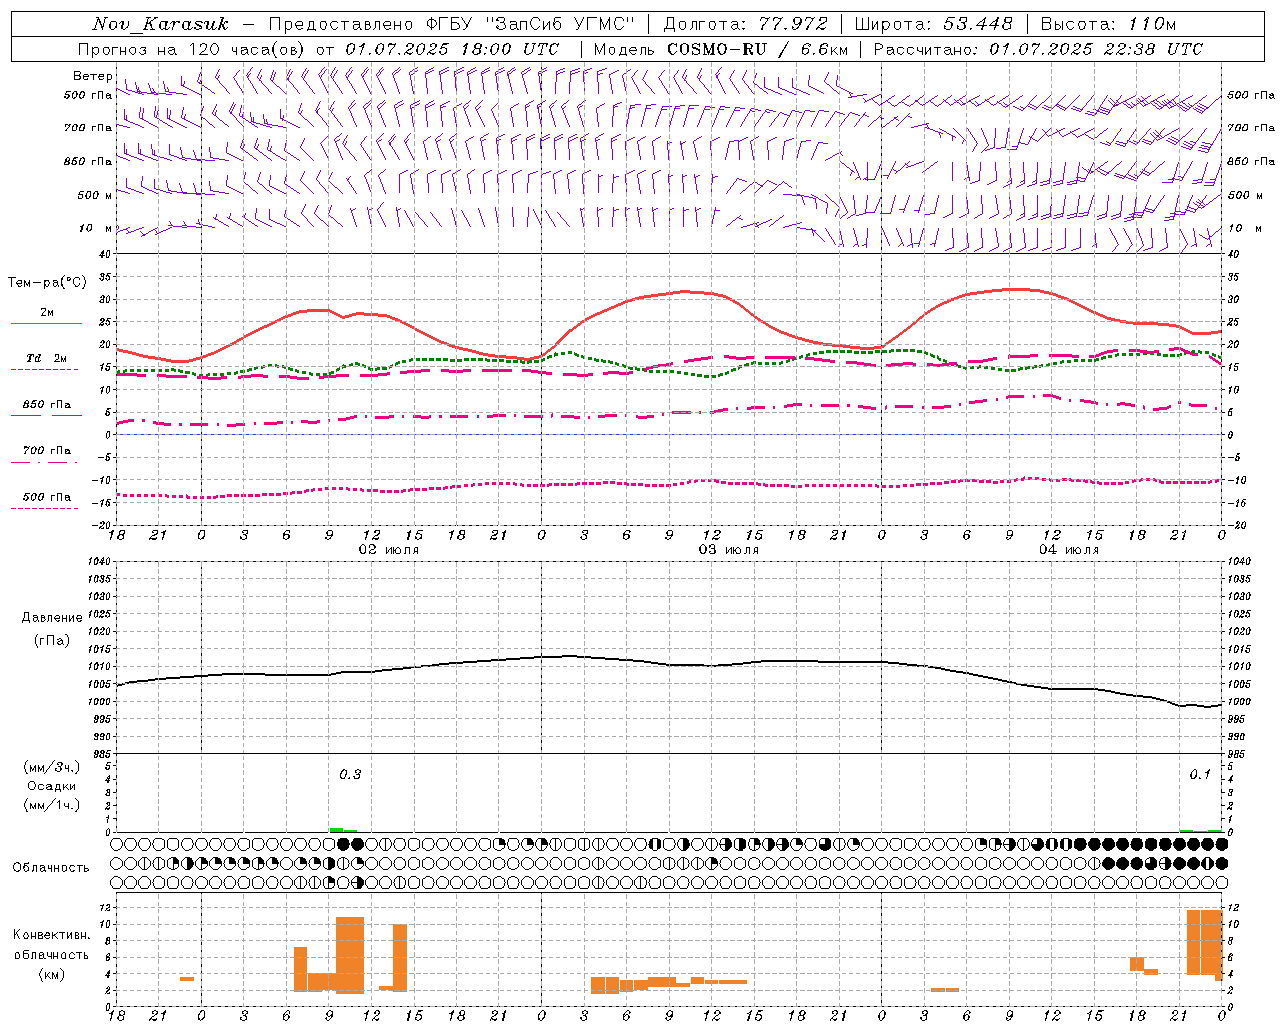1280x1024 pixels.
Task: Click the '(мм/3ч.)' precipitation unit label
Action: pos(52,767)
